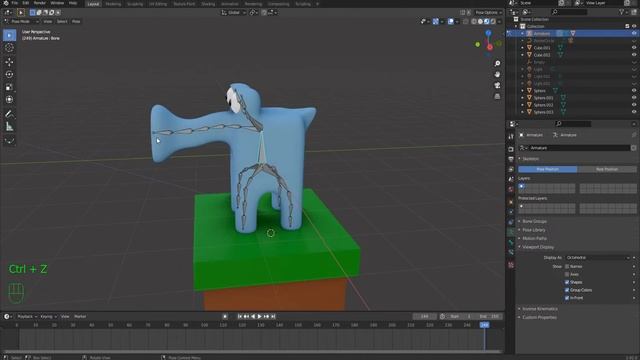Click the Pose Position button
The height and width of the screenshot is (360, 640).
click(547, 169)
